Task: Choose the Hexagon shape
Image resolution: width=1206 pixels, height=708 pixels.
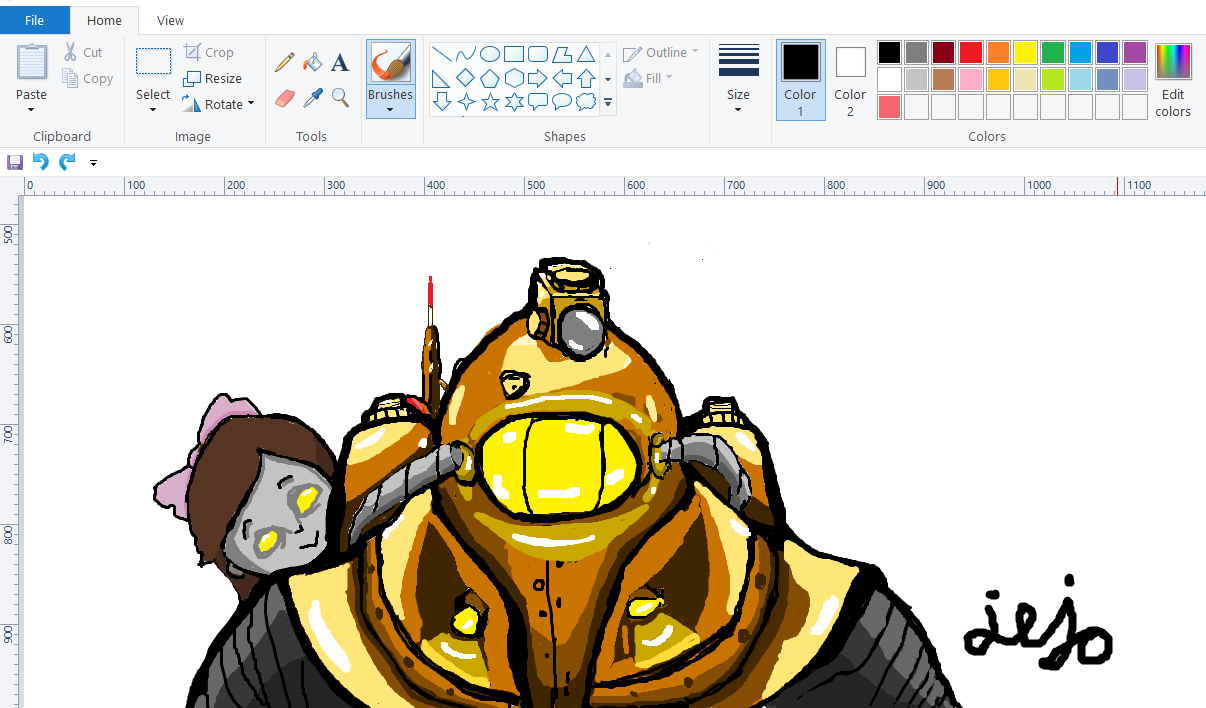Action: click(x=514, y=78)
